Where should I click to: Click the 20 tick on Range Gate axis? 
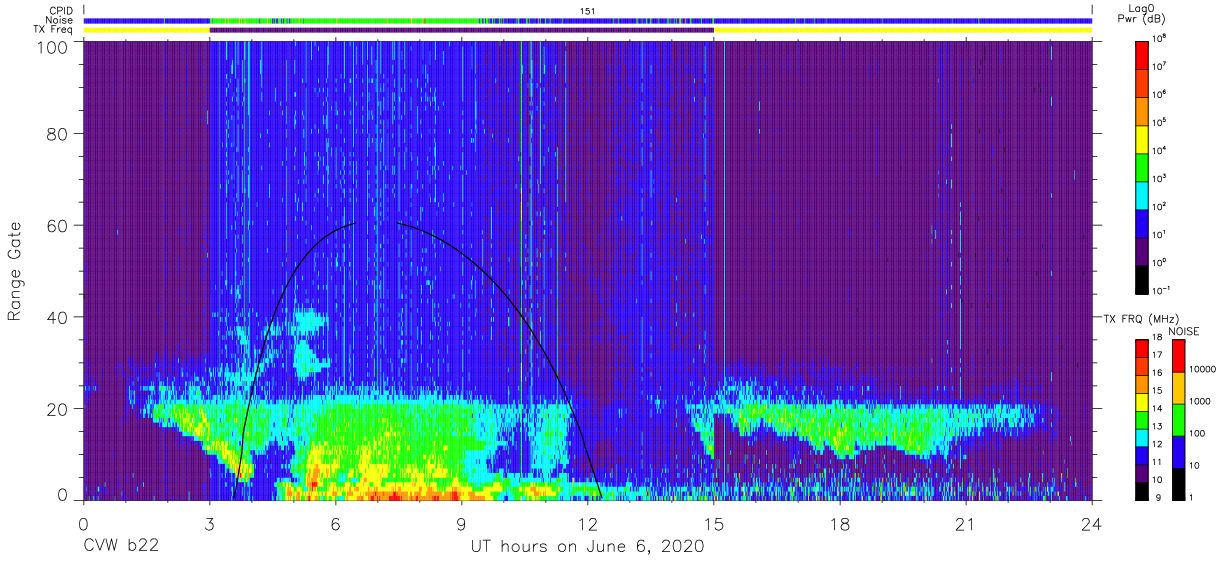click(58, 408)
